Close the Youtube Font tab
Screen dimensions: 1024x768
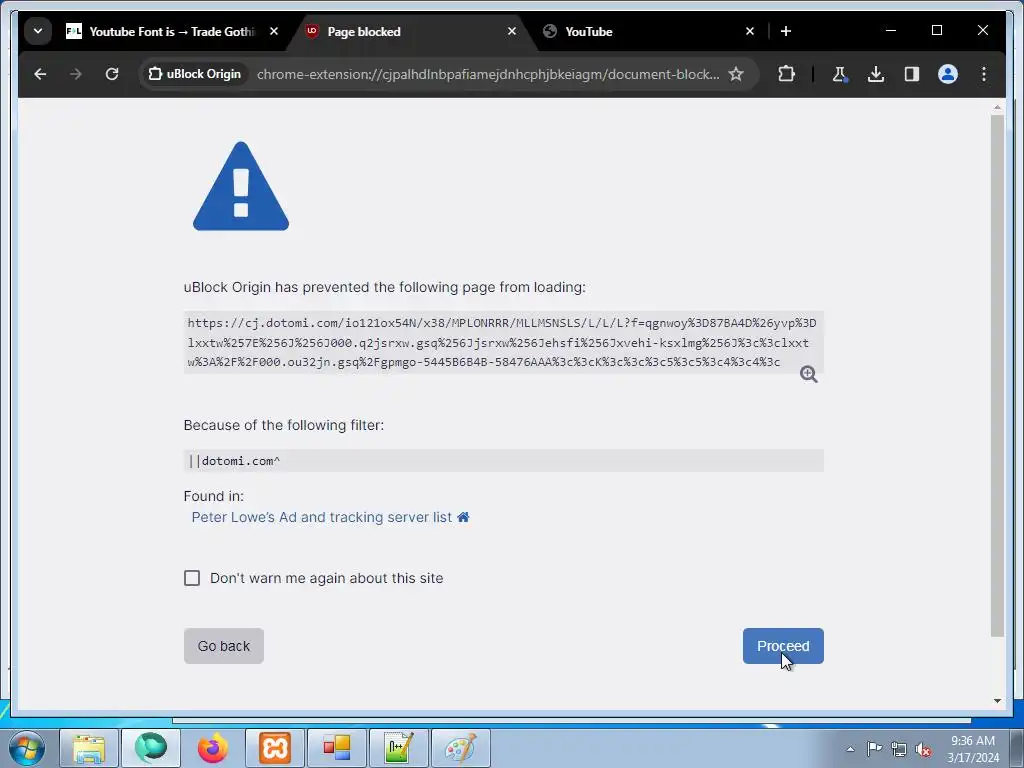coord(274,31)
